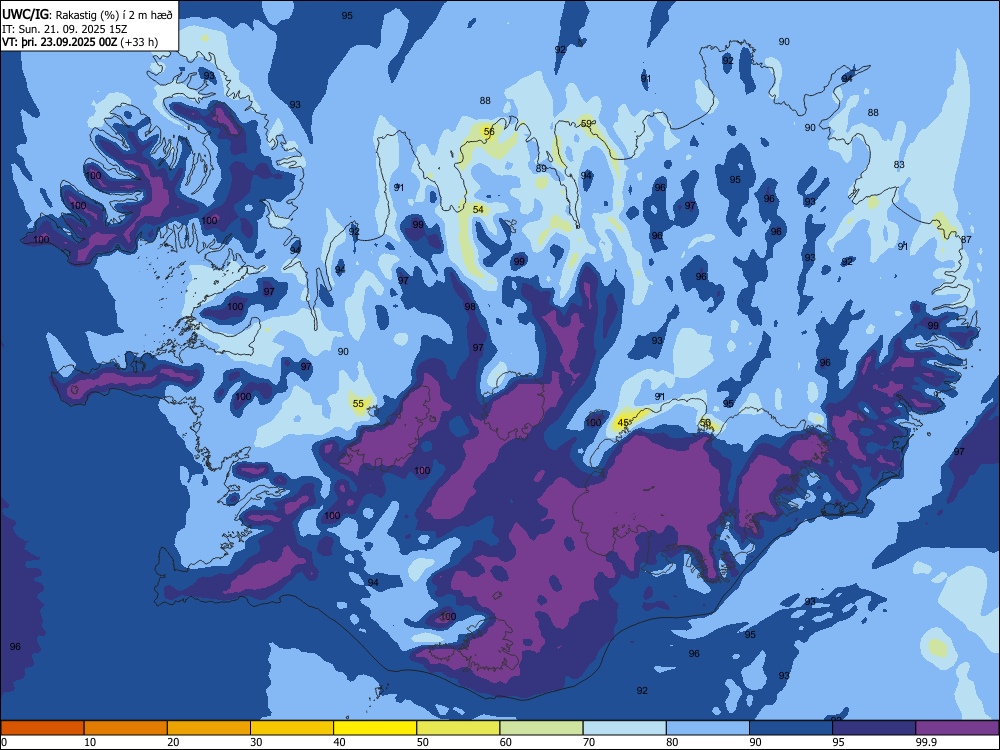Select the purple above-99.9 legend swatch

coord(957,728)
